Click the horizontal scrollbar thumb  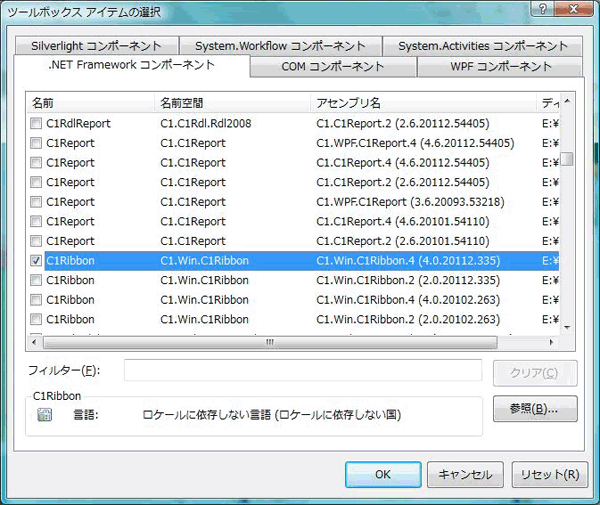click(x=270, y=342)
